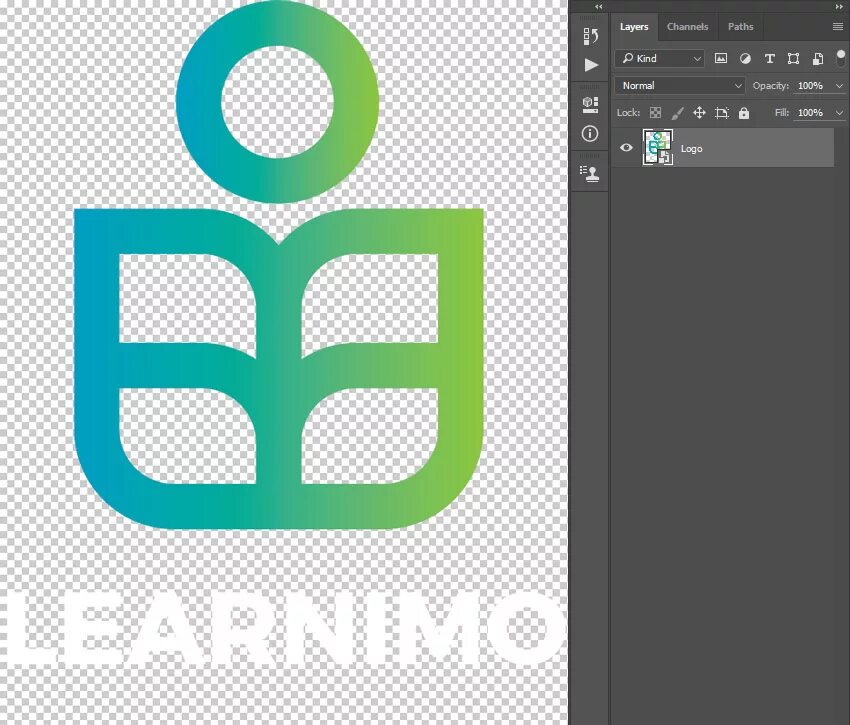Filter layers by pixel layers icon
This screenshot has width=850, height=725.
720,59
